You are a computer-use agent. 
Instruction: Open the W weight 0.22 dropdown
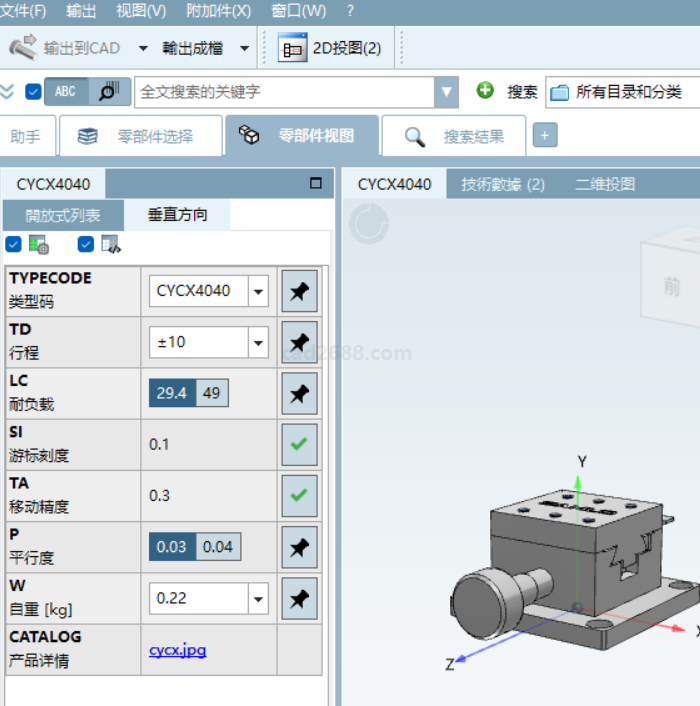(x=259, y=598)
